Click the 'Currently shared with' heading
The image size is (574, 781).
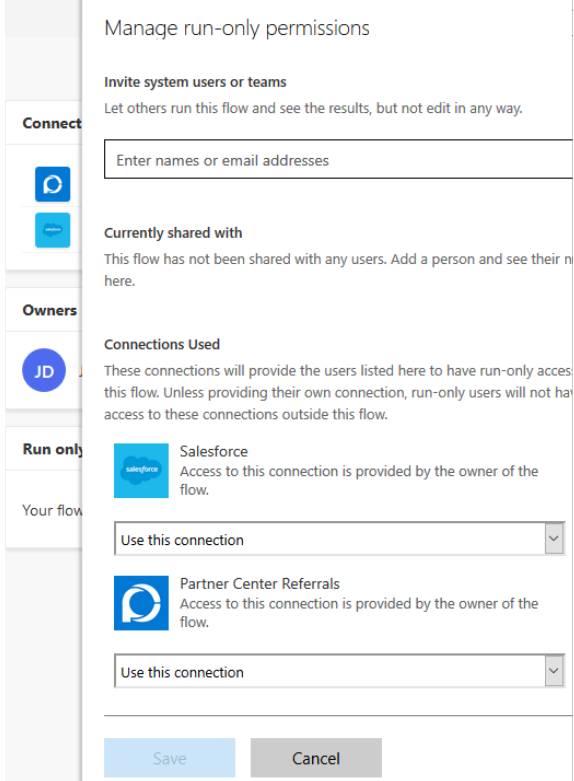click(x=173, y=233)
